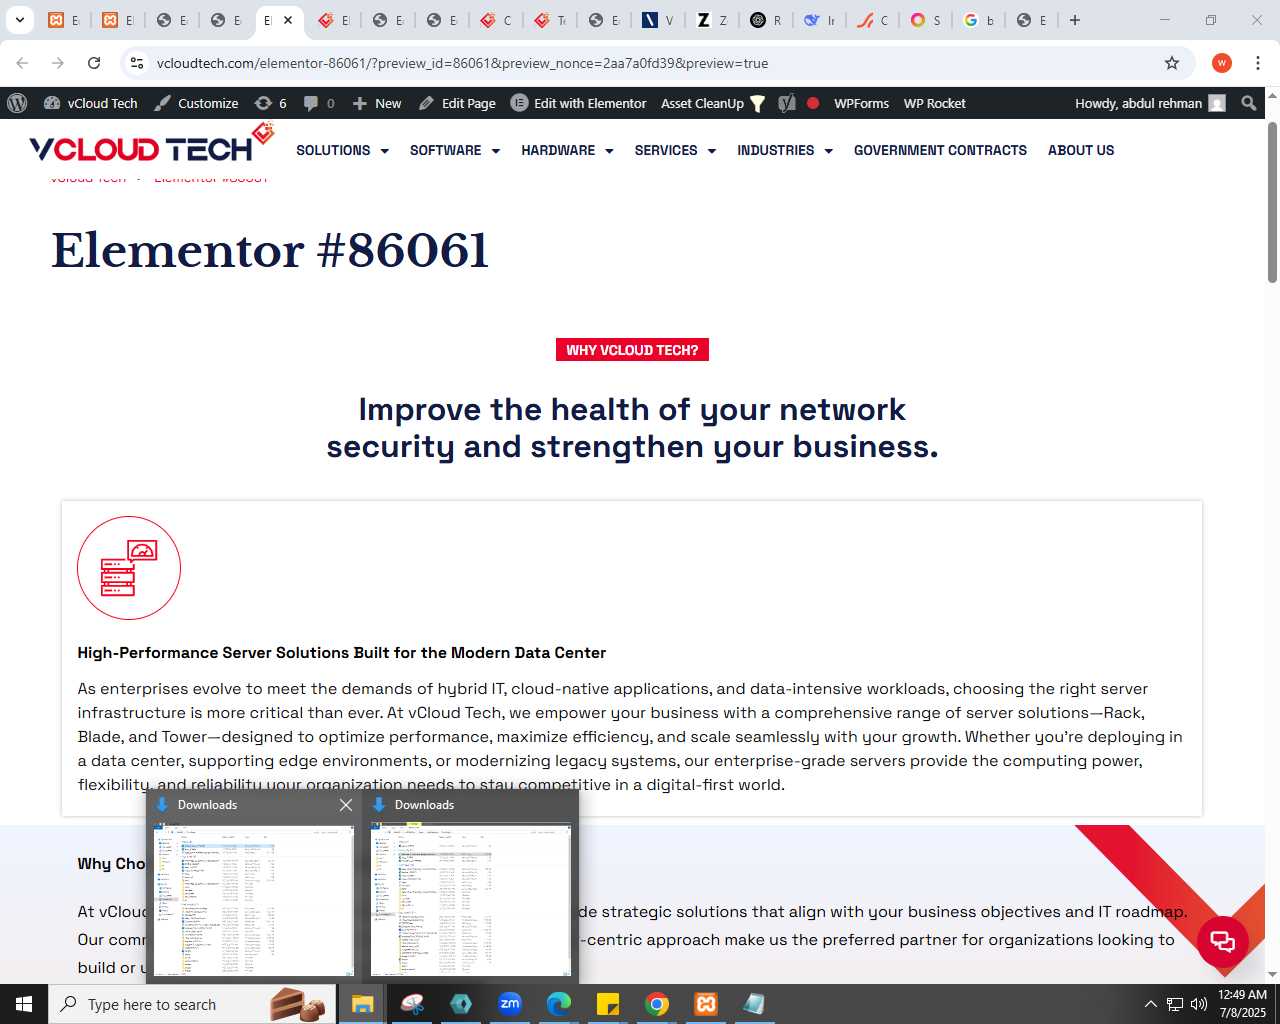Open the 6 pending updates indicator
Screen dimensions: 1280x1024
click(271, 103)
